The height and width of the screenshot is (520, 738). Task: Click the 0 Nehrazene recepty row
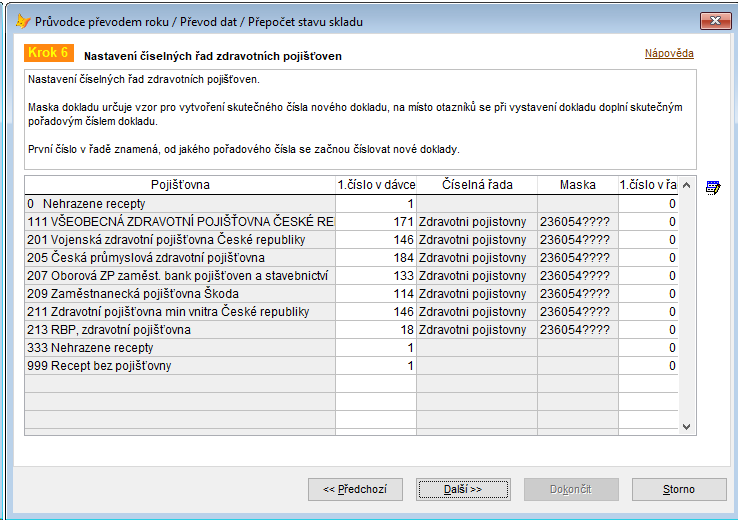[180, 203]
